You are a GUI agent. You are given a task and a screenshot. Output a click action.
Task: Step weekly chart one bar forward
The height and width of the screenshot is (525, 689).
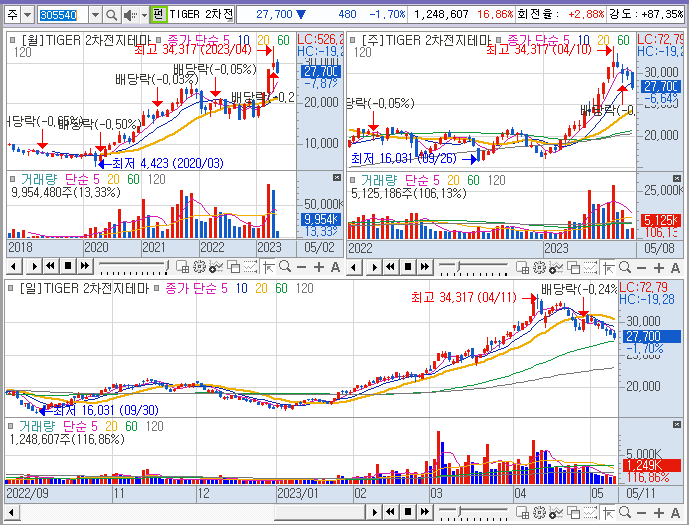374,267
